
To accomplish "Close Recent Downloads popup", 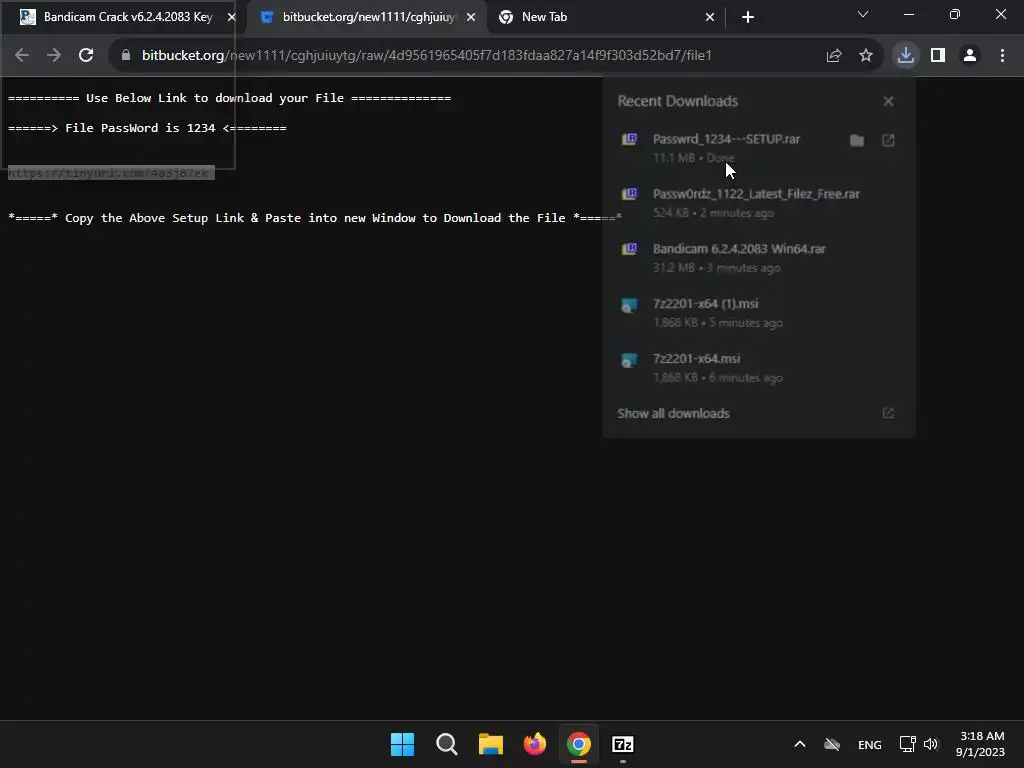I will click(x=888, y=101).
